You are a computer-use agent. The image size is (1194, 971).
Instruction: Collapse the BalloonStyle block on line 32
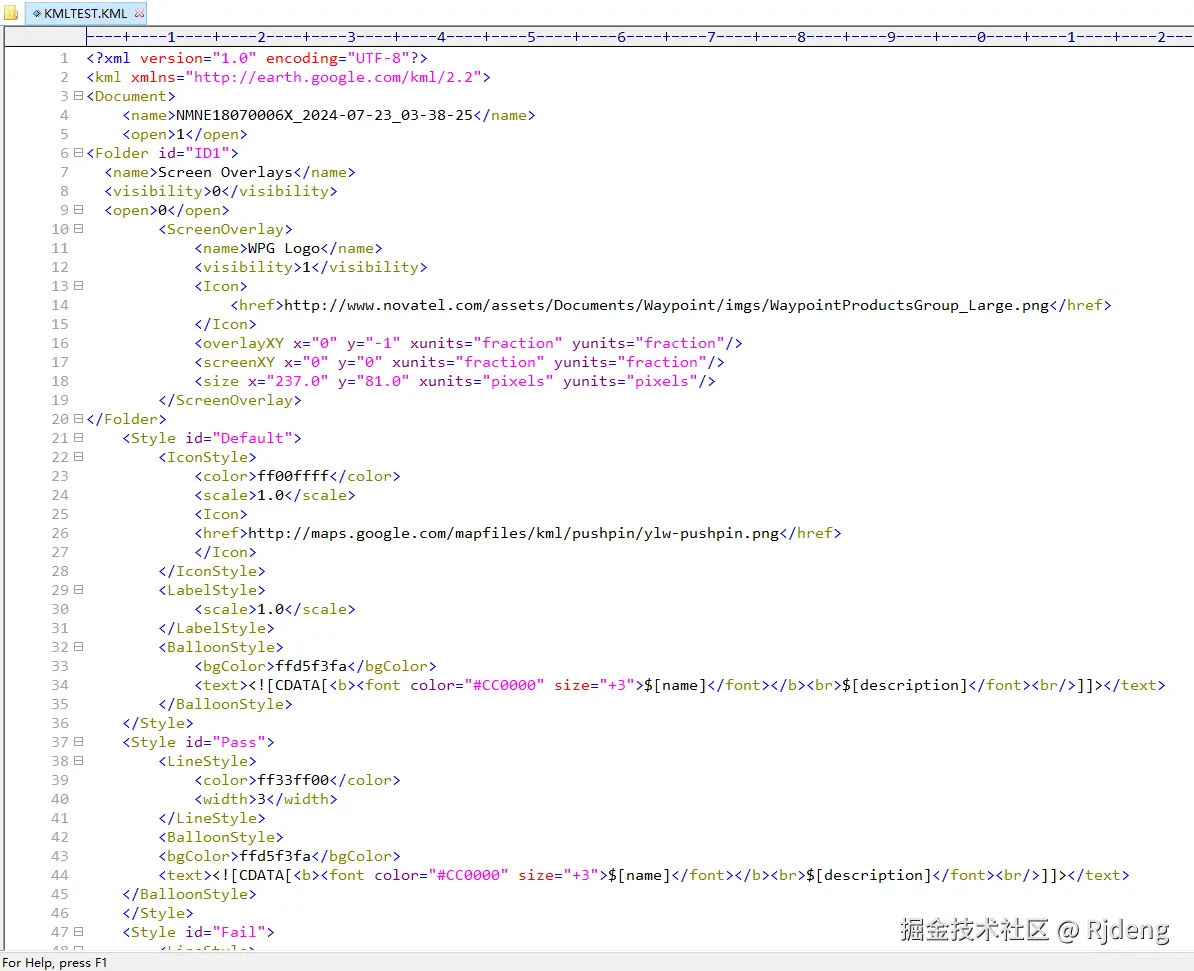pos(78,647)
